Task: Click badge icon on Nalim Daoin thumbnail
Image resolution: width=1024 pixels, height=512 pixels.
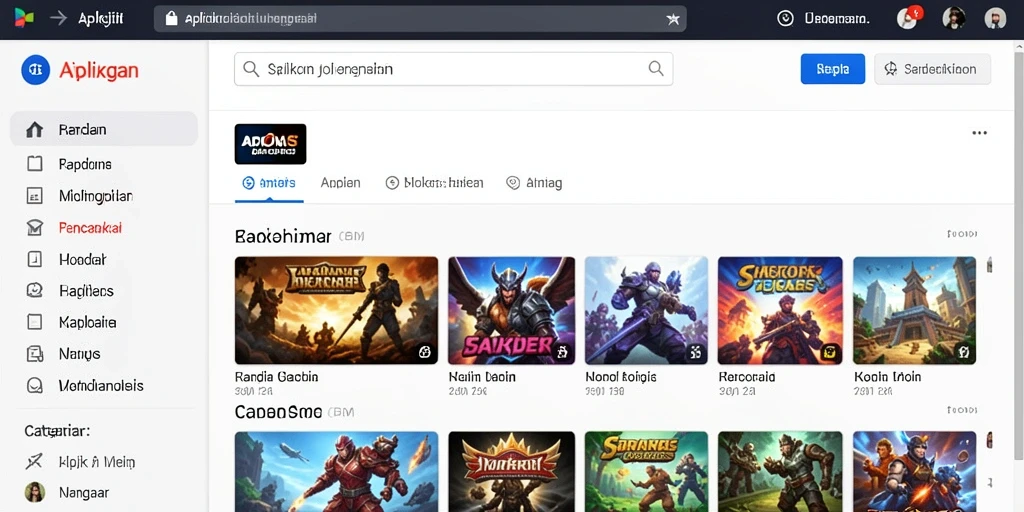Action: (x=562, y=353)
